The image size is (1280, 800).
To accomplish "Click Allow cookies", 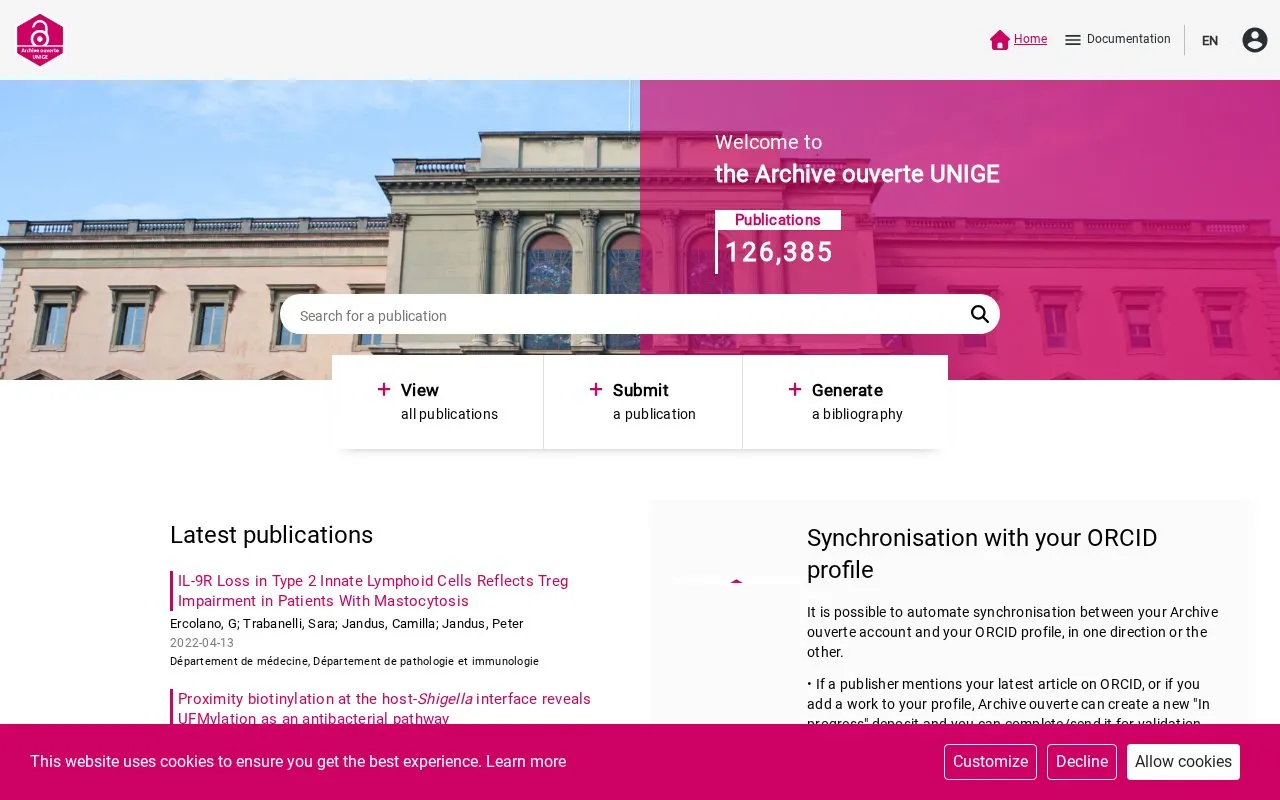I will pyautogui.click(x=1183, y=762).
